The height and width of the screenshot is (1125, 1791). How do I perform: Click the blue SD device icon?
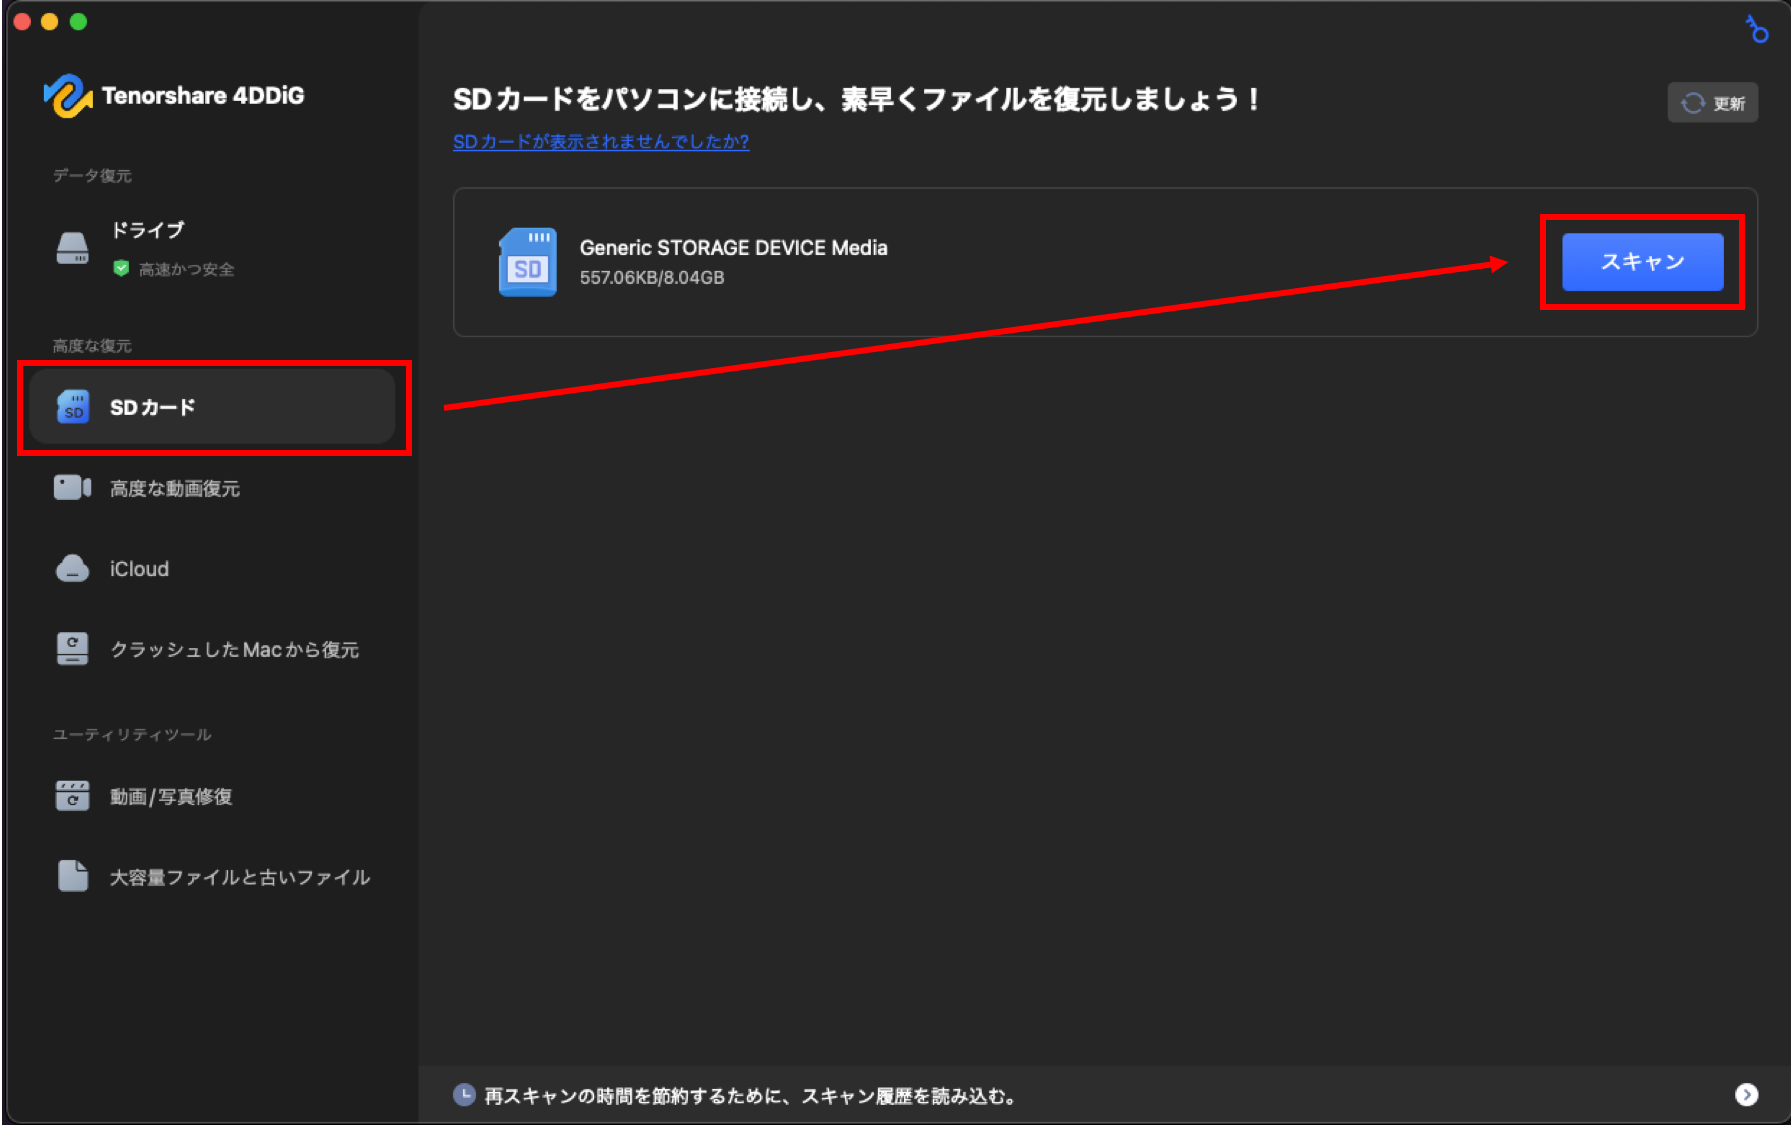click(x=527, y=262)
